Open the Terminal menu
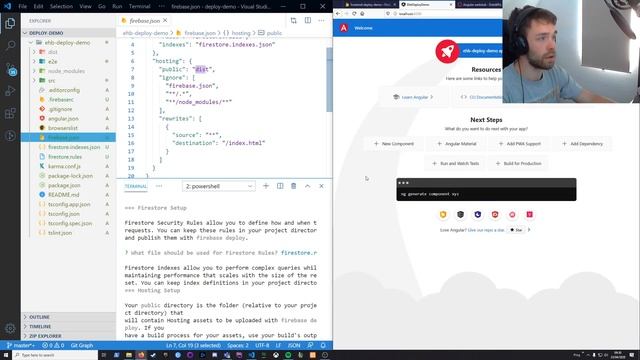The width and height of the screenshot is (640, 360). (140, 7)
